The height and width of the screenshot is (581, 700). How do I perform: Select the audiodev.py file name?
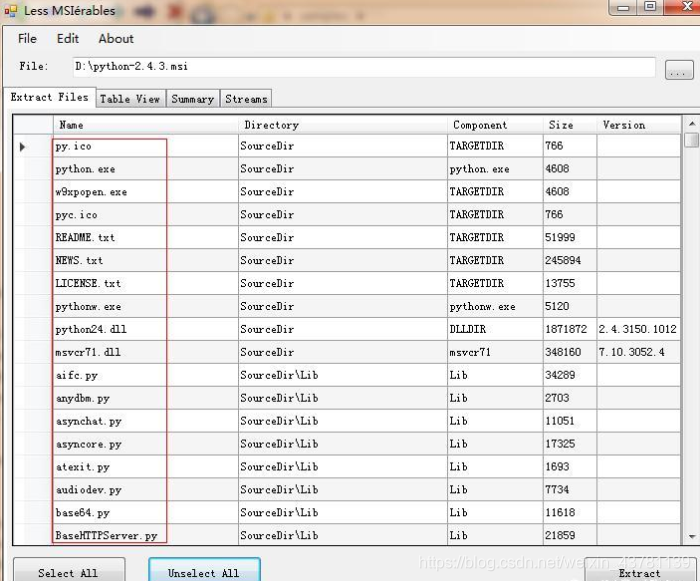(x=88, y=490)
